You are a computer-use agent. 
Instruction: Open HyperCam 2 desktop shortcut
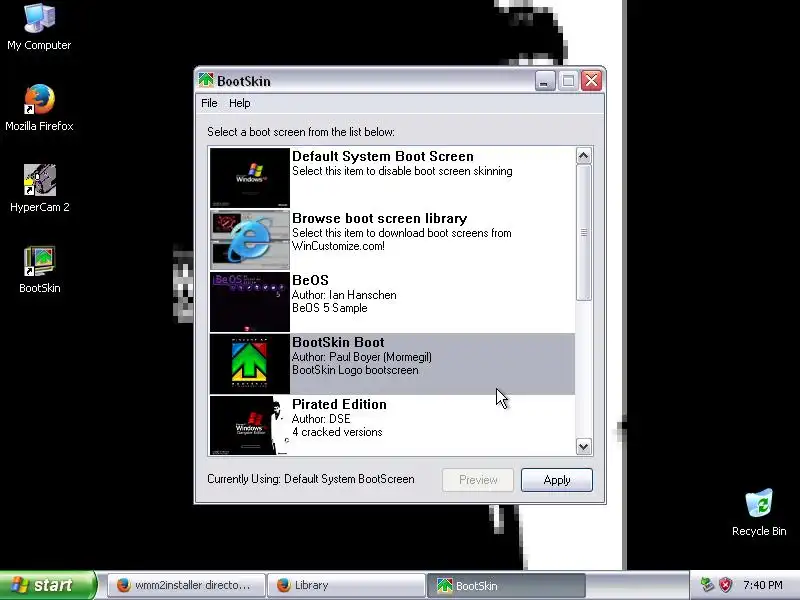(x=39, y=189)
